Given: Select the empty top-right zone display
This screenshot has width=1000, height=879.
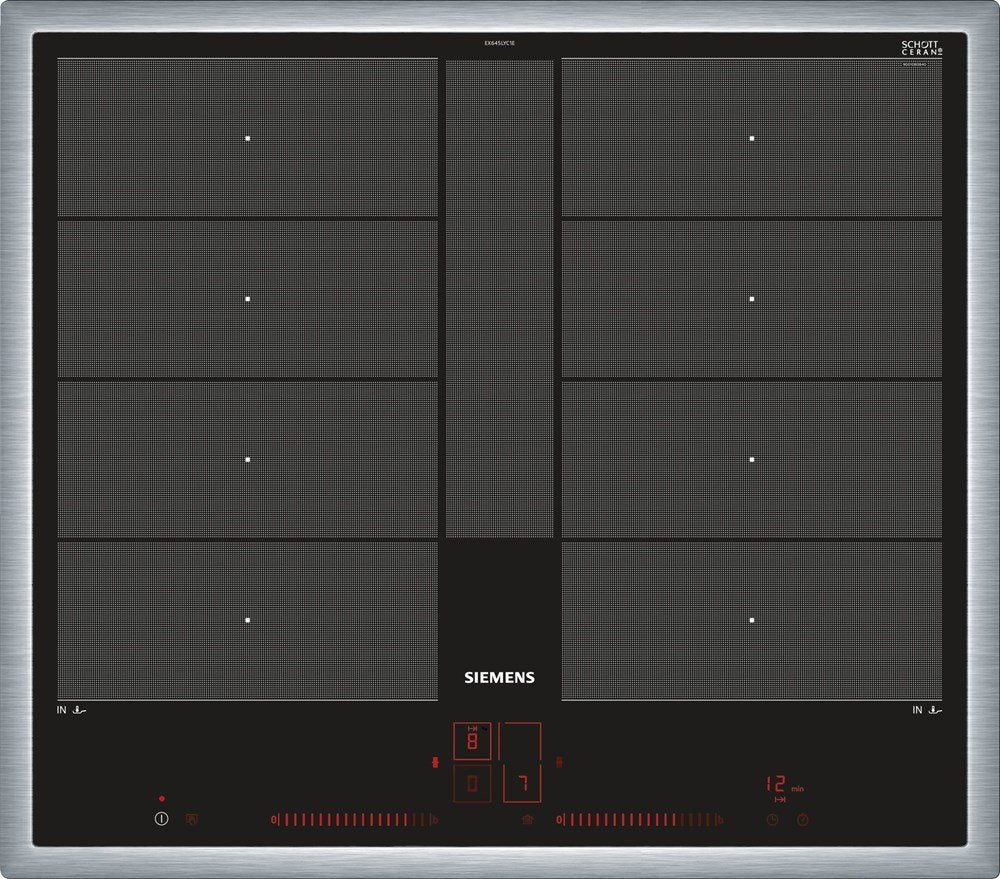Looking at the screenshot, I should coord(521,742).
